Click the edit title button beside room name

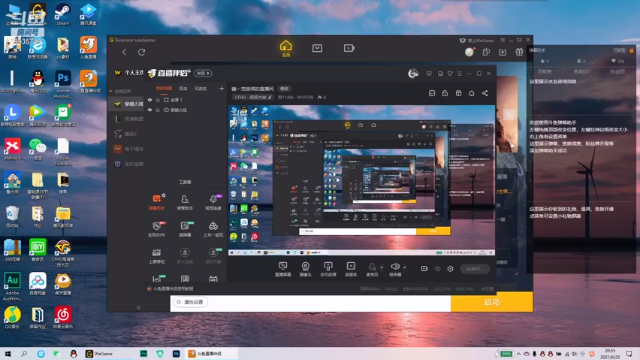tap(284, 89)
